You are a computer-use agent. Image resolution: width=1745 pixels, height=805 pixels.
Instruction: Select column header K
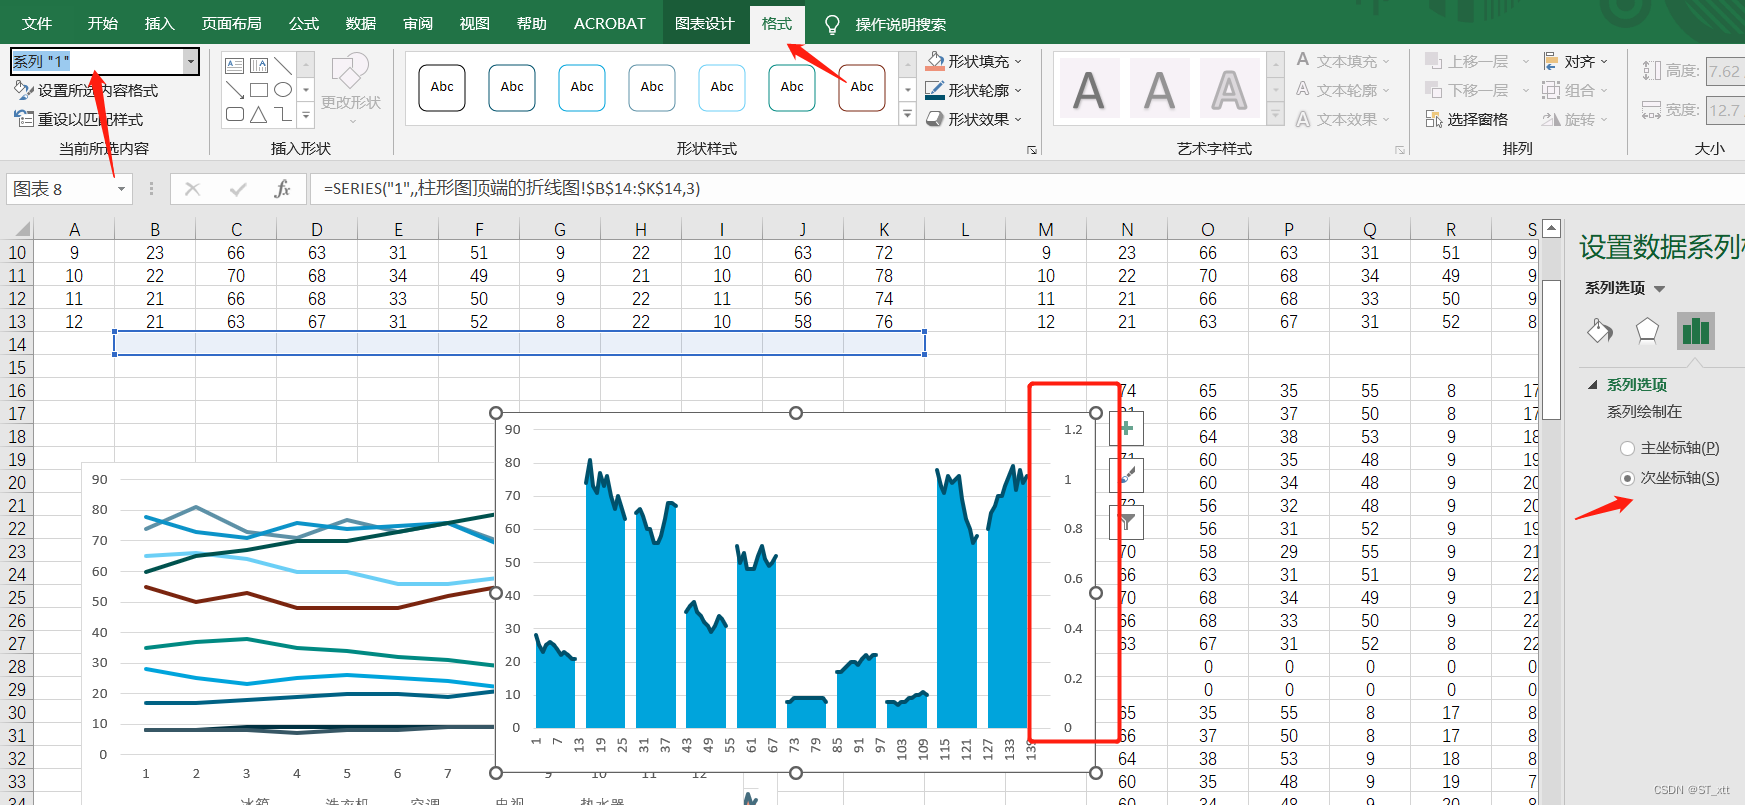[x=884, y=229]
